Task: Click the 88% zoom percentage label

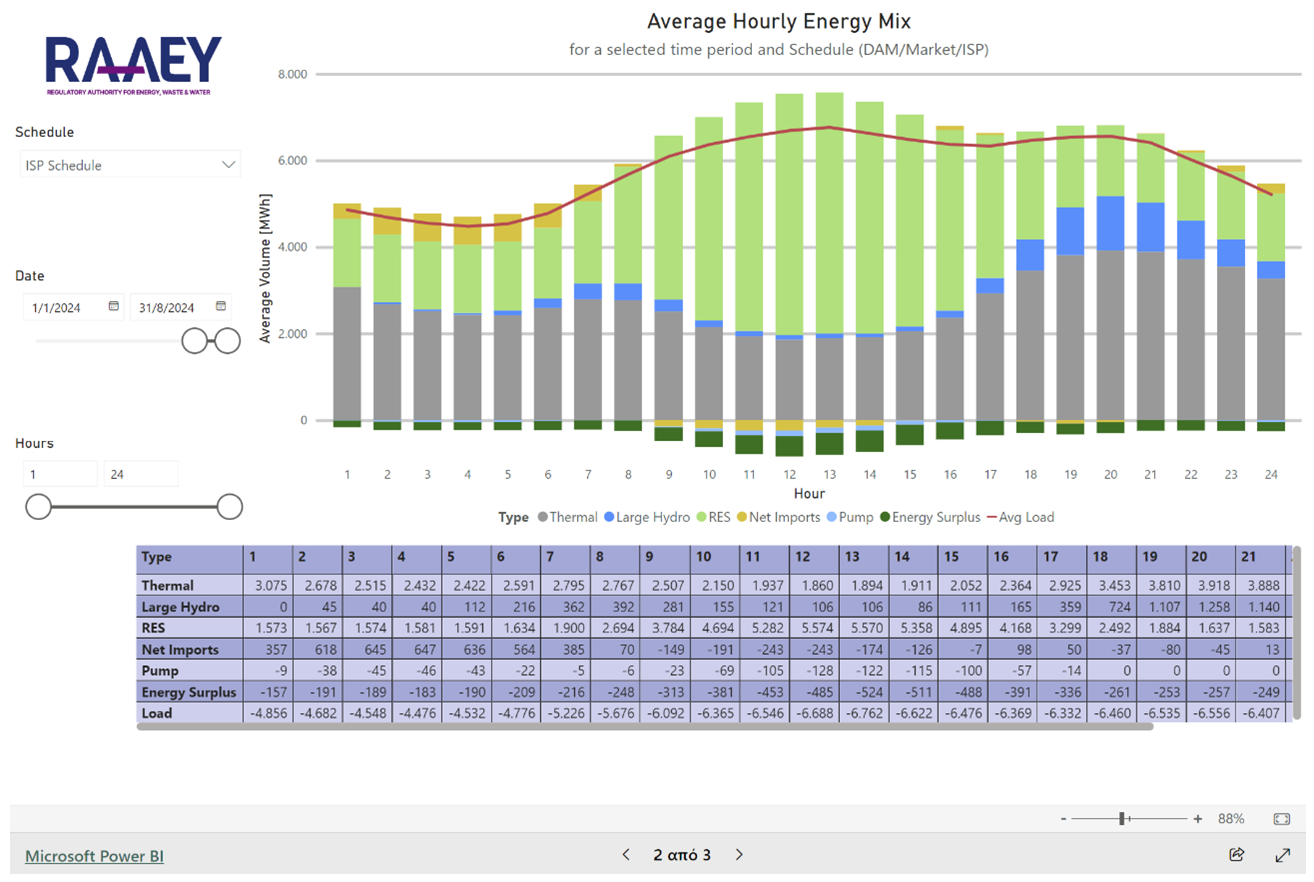Action: pos(1231,819)
